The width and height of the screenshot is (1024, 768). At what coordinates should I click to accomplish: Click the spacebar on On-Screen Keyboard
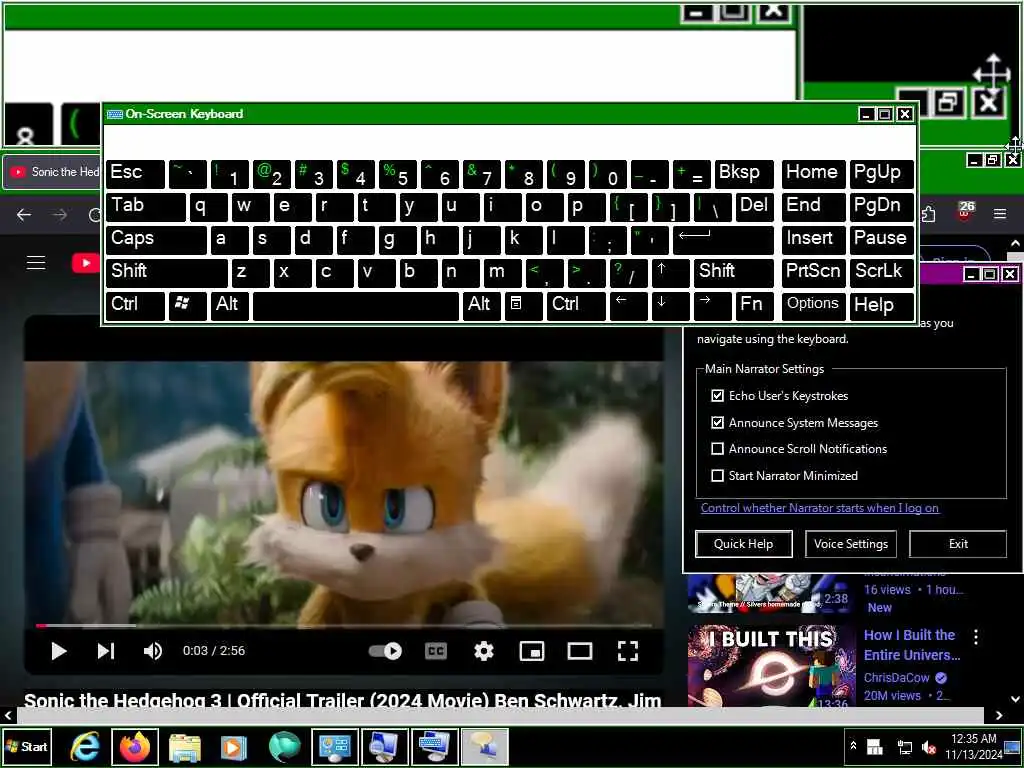(356, 305)
